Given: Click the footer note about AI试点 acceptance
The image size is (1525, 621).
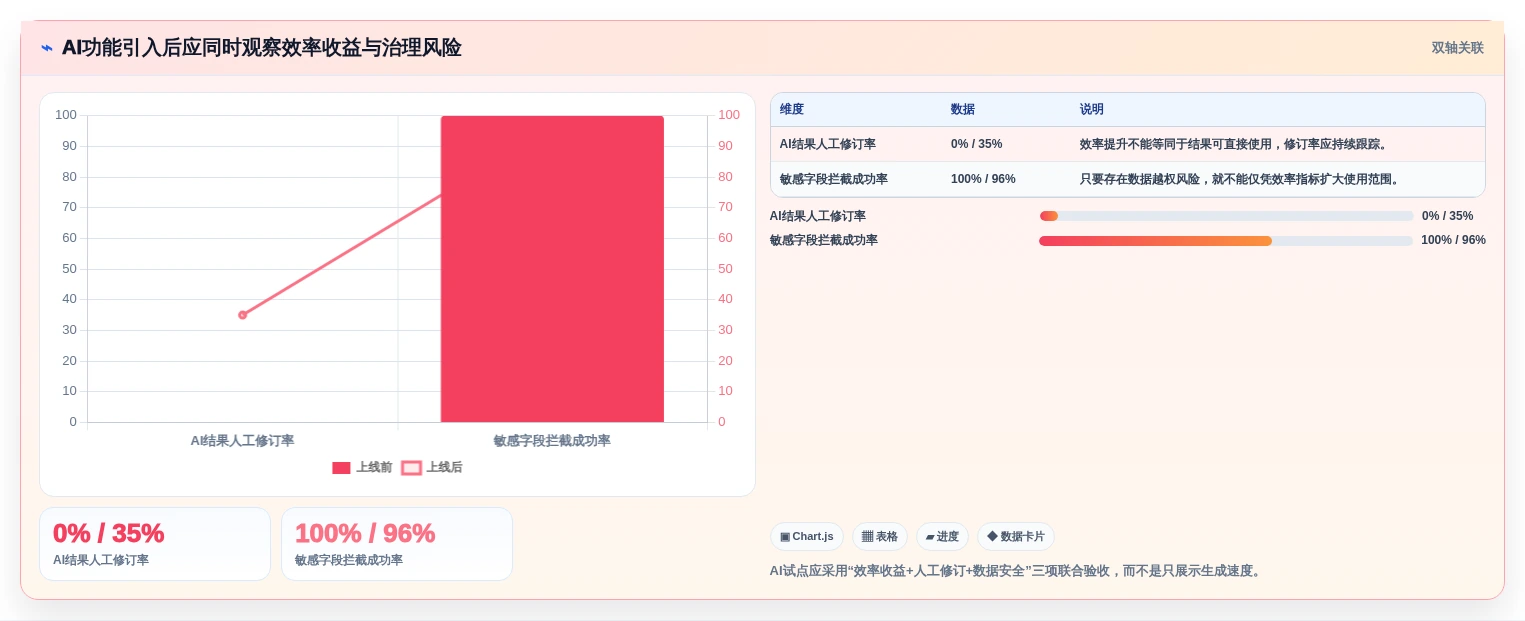Looking at the screenshot, I should pyautogui.click(x=1017, y=571).
